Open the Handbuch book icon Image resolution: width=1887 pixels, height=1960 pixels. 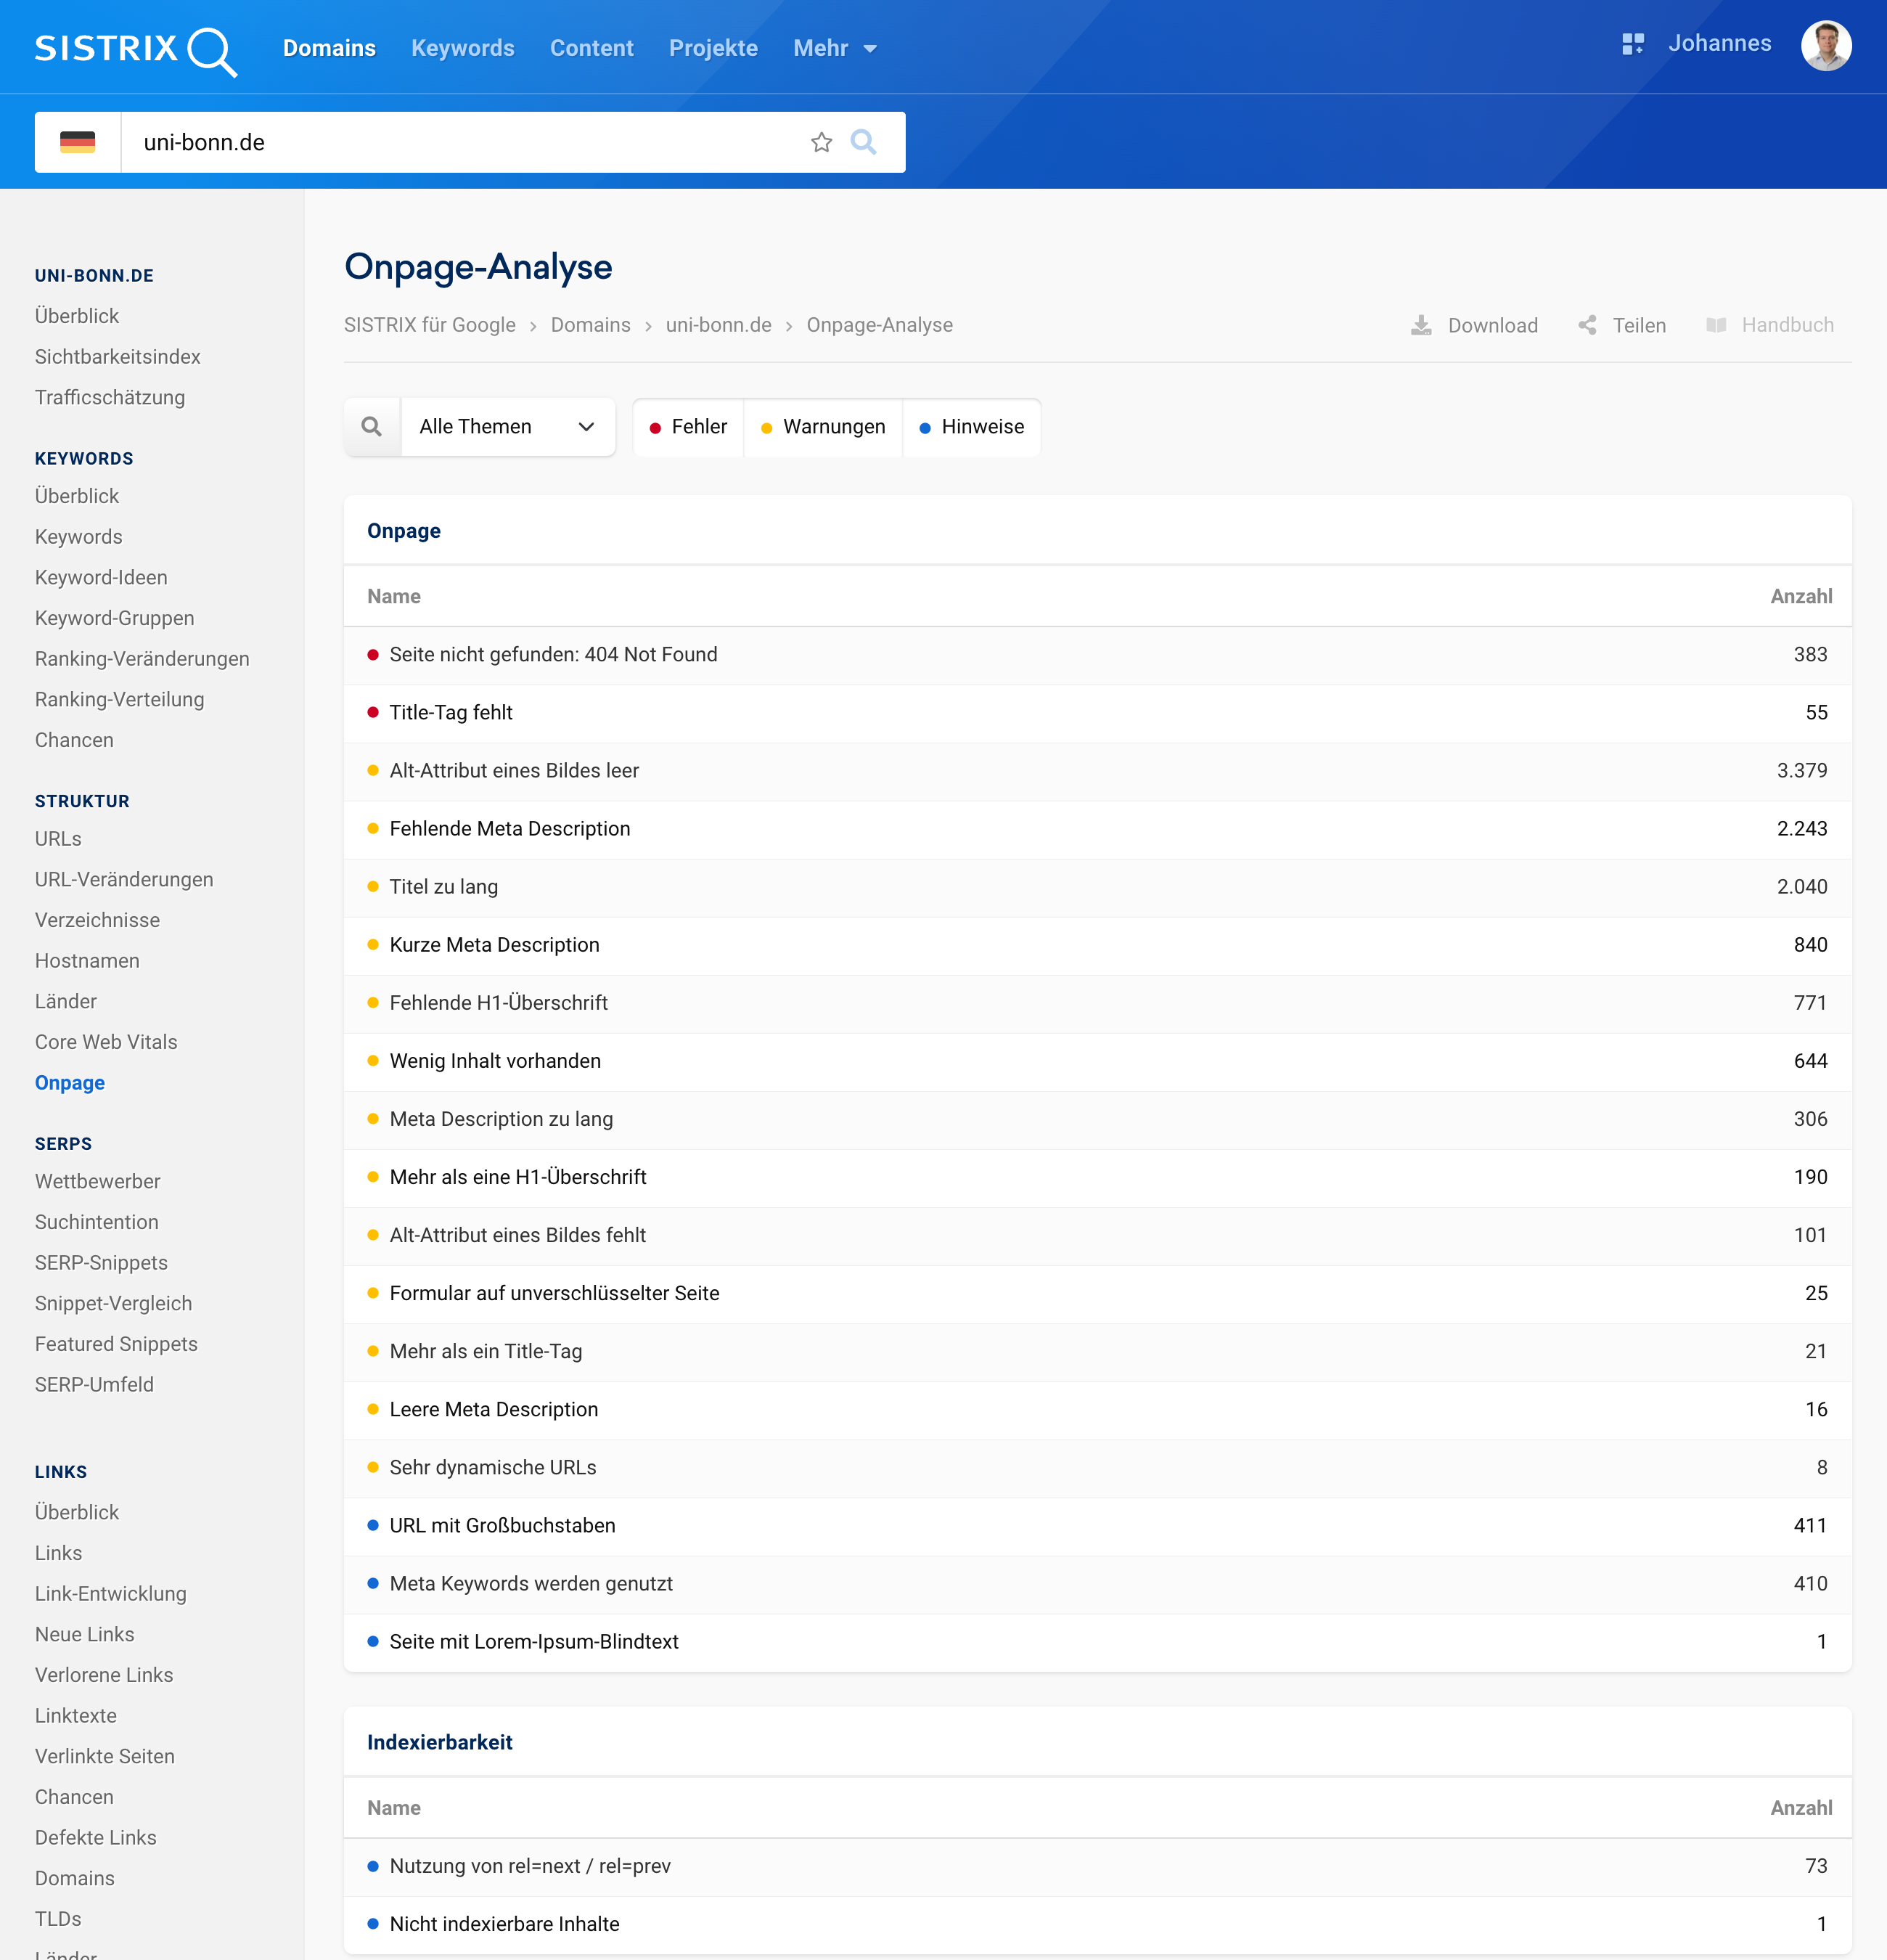tap(1716, 325)
